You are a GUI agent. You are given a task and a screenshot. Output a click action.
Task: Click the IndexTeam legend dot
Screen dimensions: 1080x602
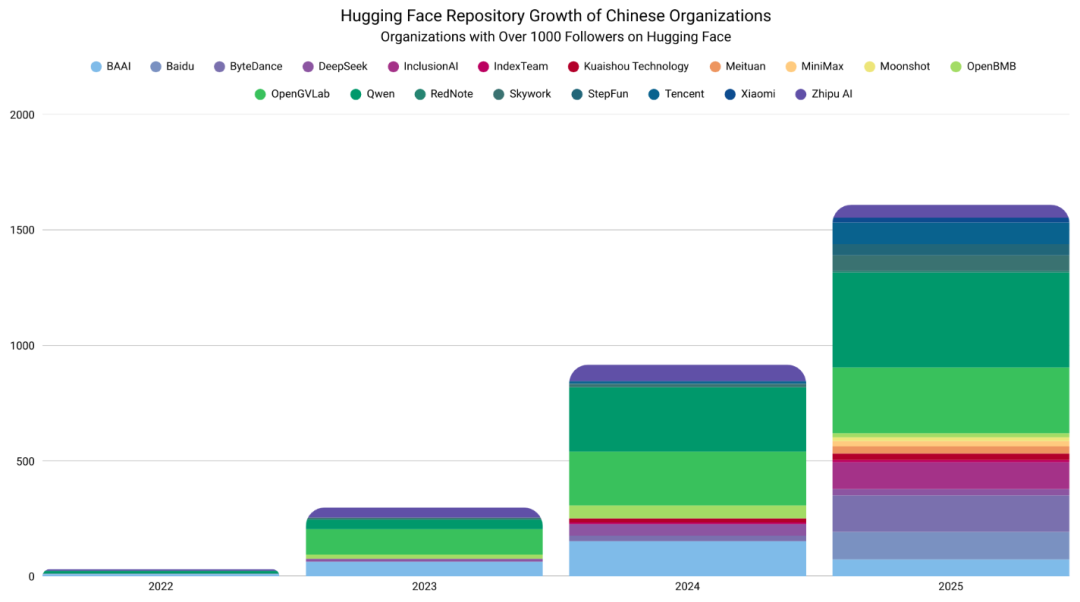[483, 67]
